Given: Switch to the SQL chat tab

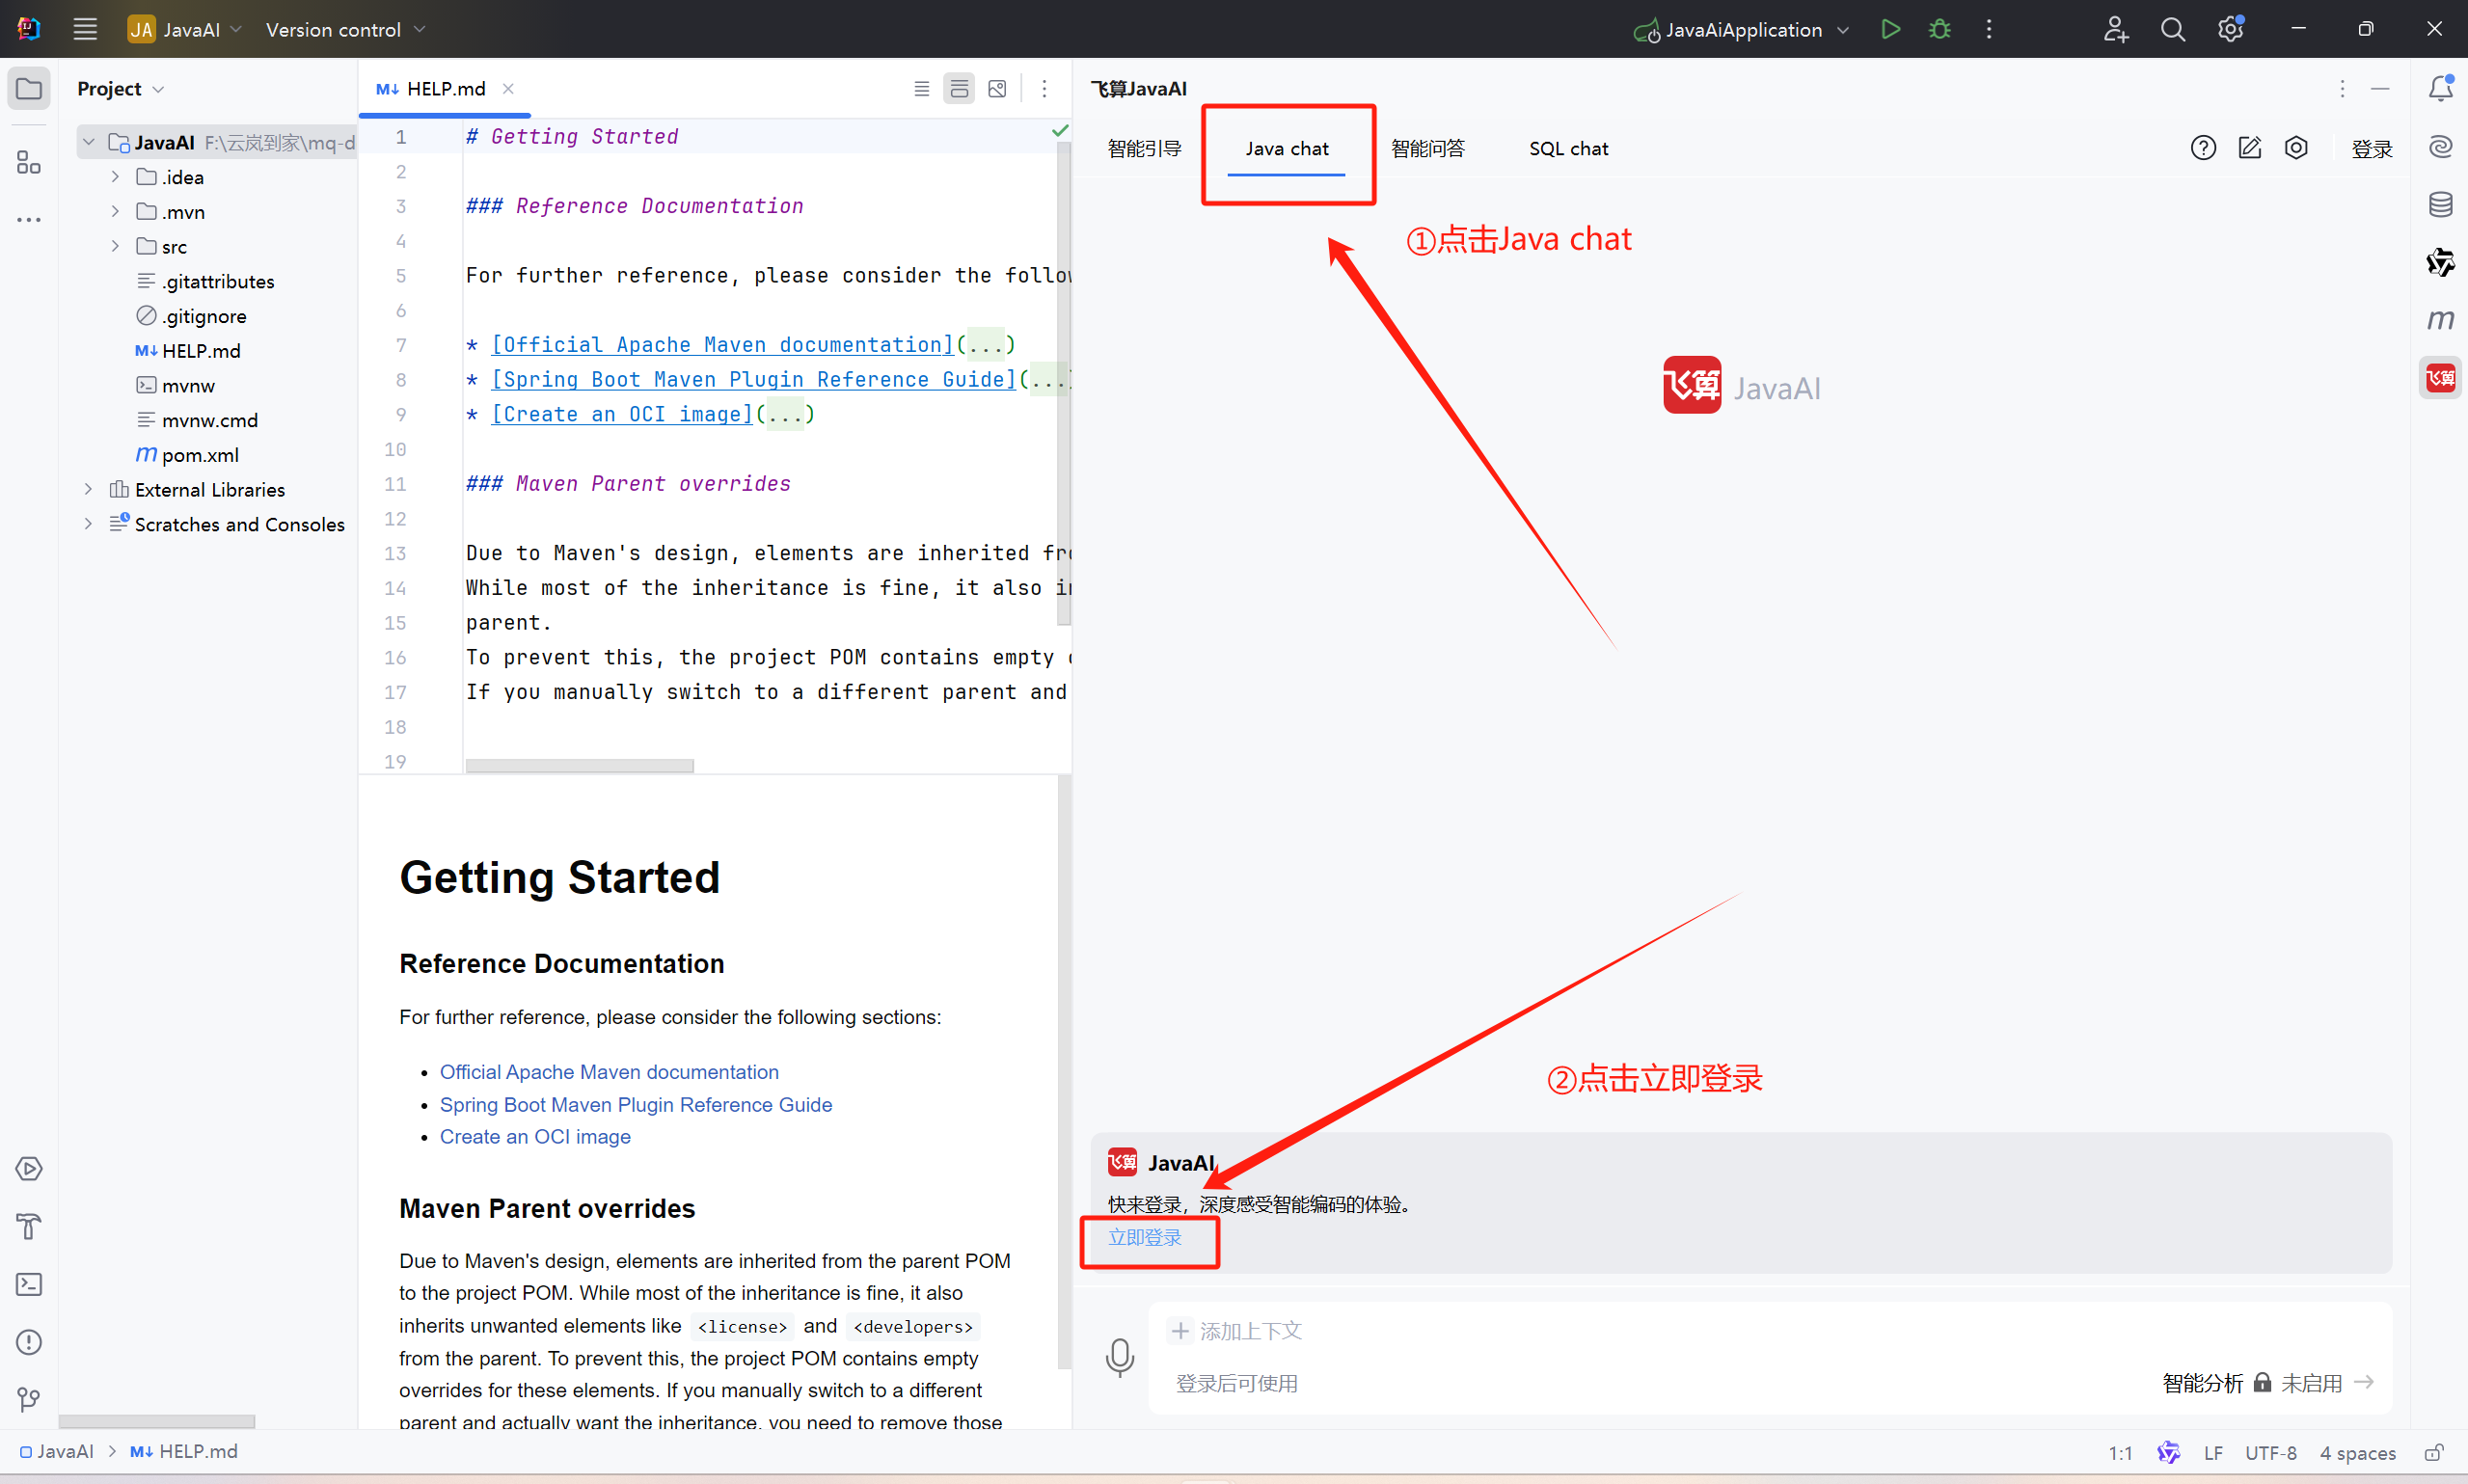Looking at the screenshot, I should coord(1567,149).
